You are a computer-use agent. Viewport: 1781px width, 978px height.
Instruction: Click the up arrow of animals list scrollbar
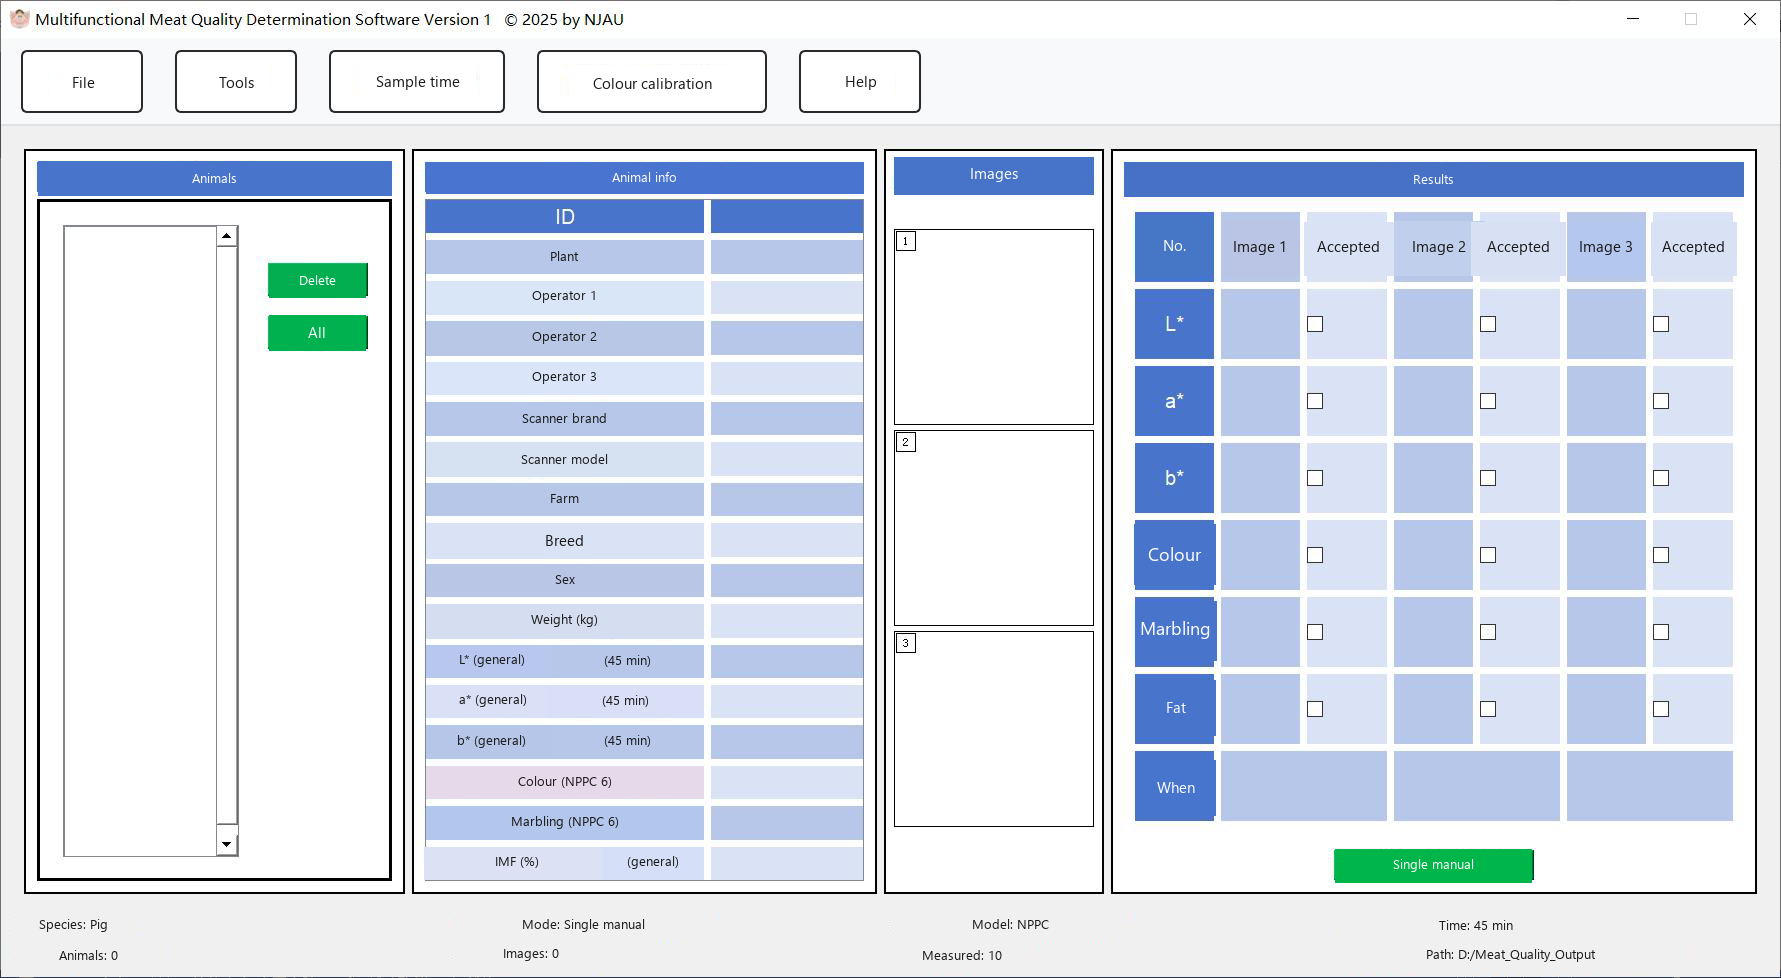point(227,236)
